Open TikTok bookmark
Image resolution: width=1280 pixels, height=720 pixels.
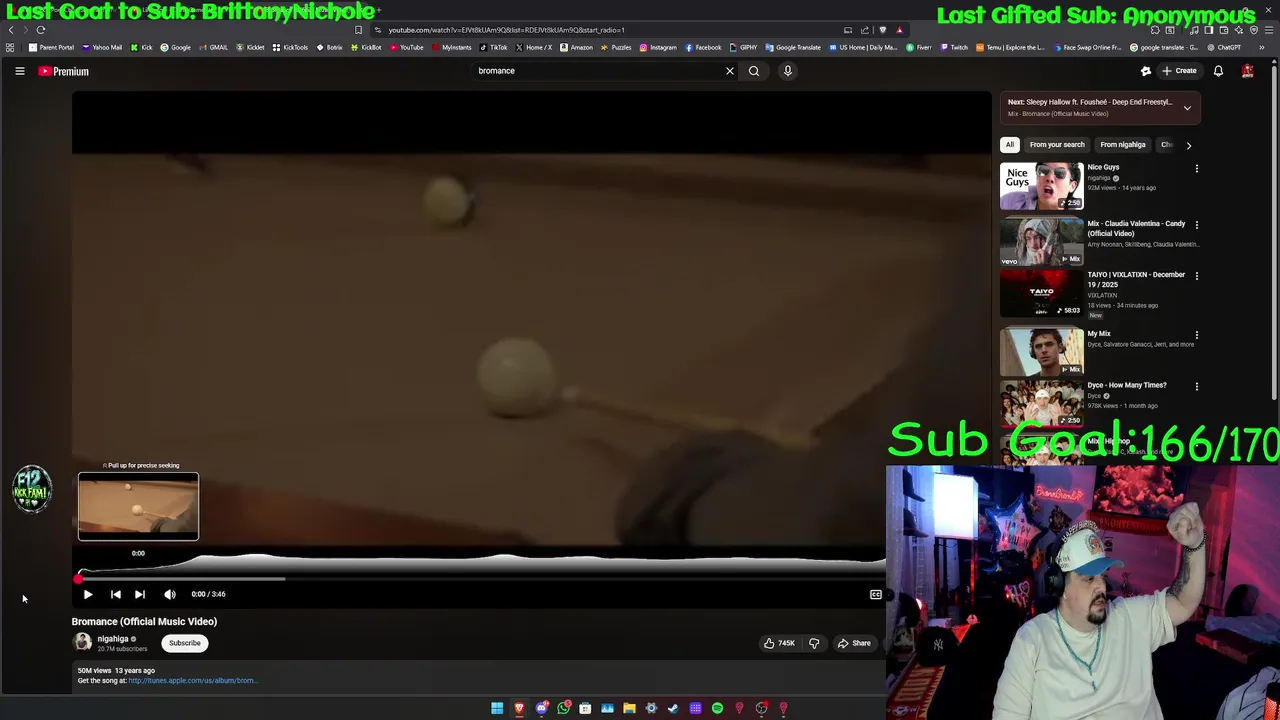tap(494, 47)
